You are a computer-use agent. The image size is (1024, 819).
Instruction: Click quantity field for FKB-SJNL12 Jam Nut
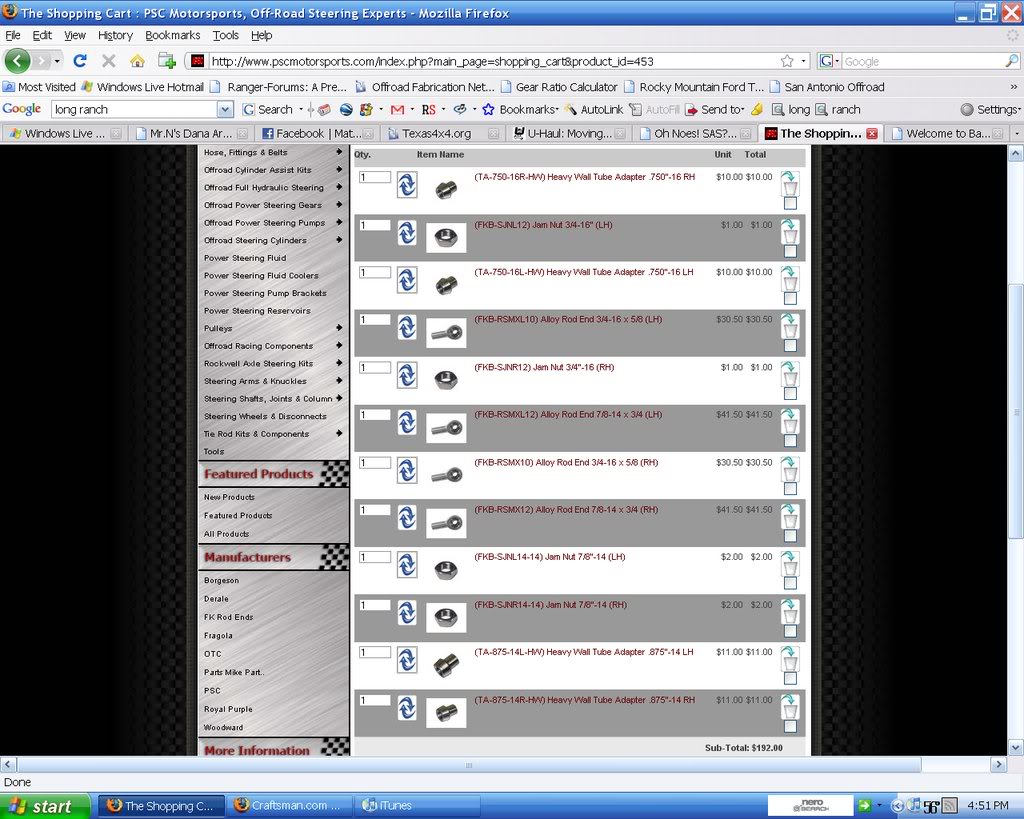(x=375, y=225)
